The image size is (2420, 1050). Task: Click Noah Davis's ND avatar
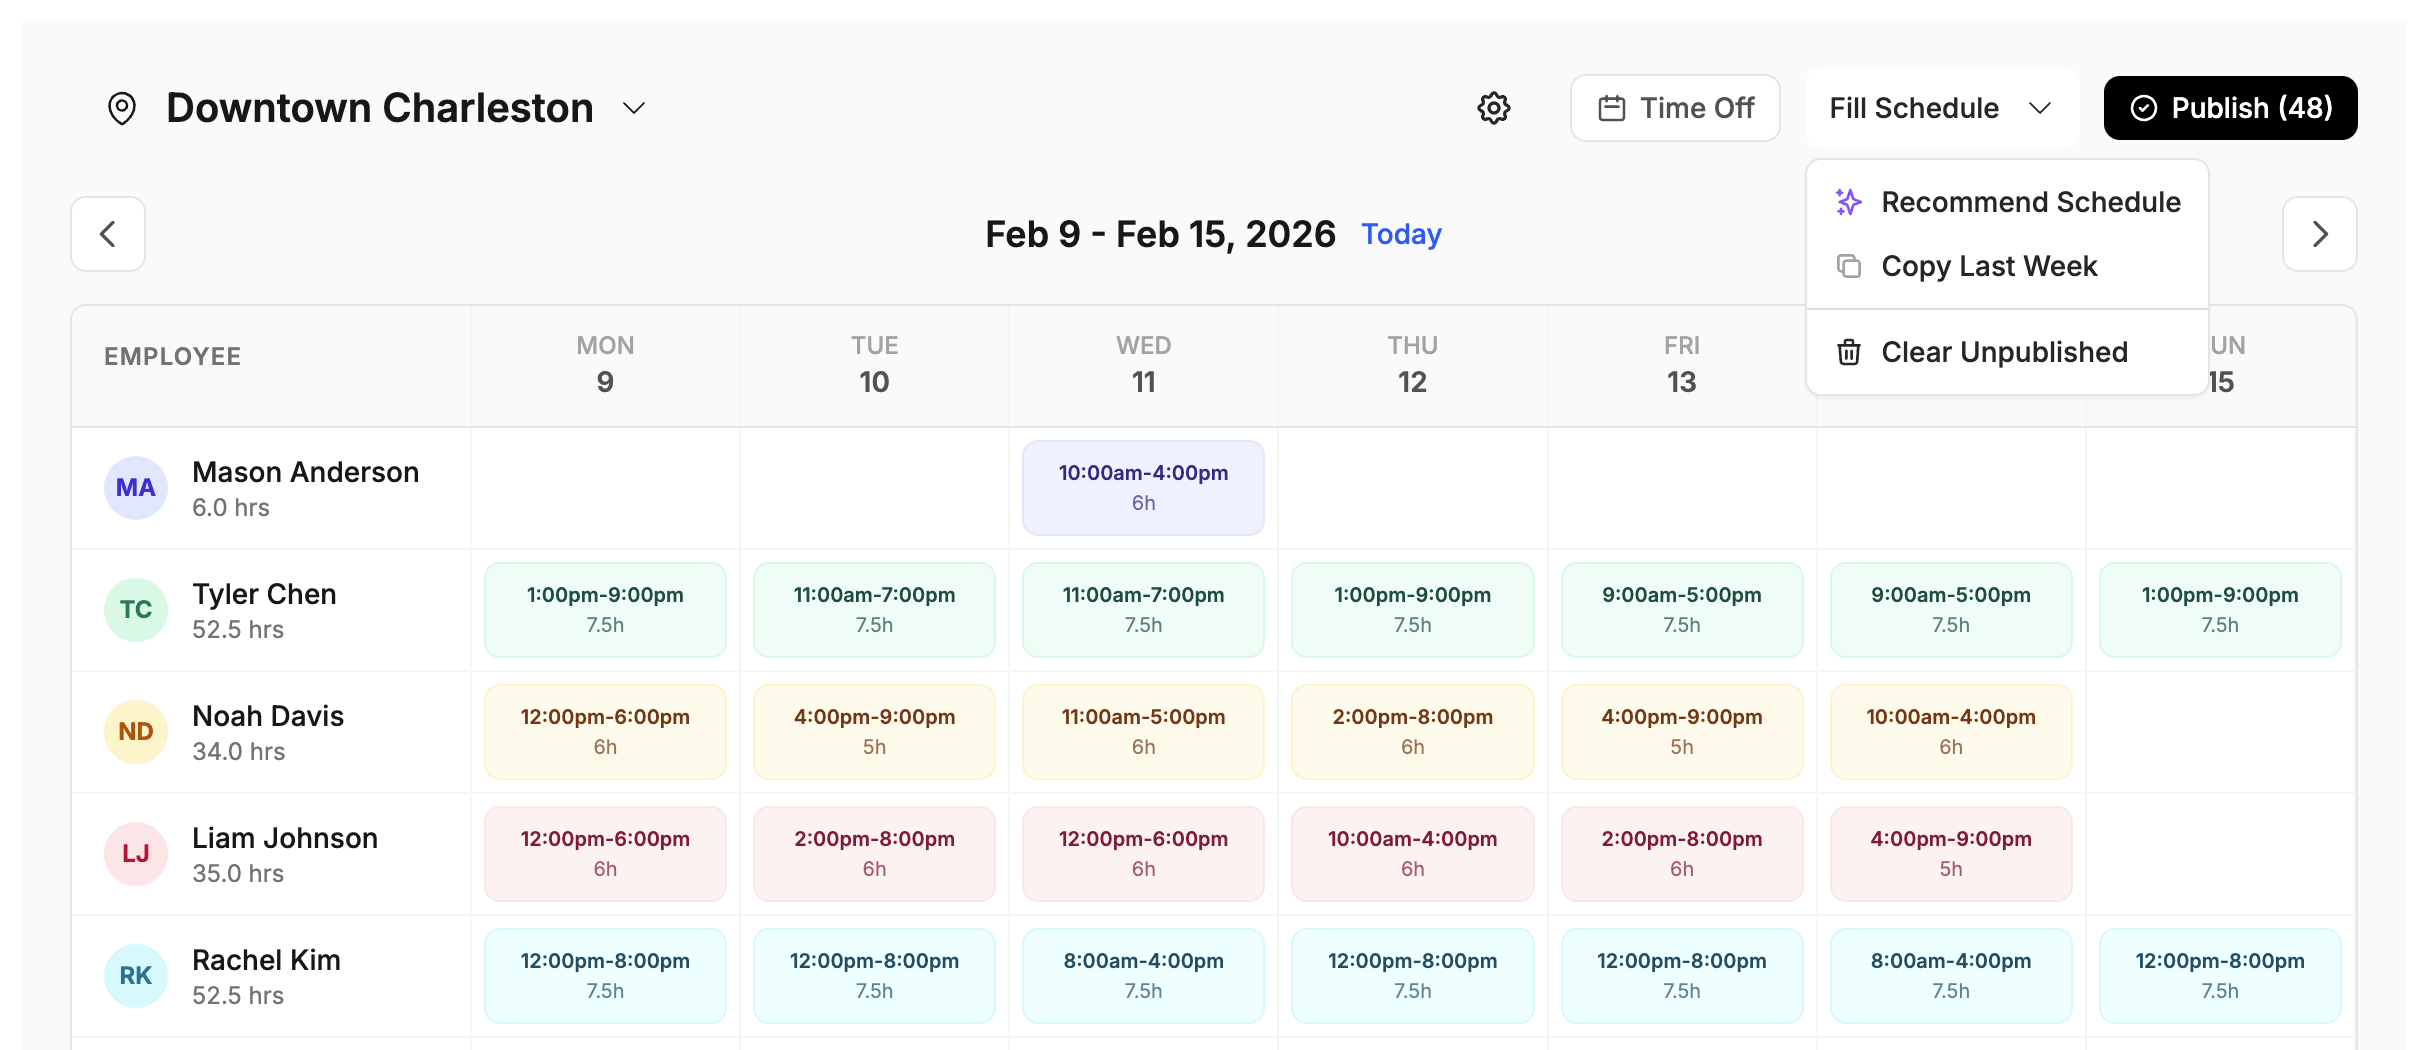136,732
